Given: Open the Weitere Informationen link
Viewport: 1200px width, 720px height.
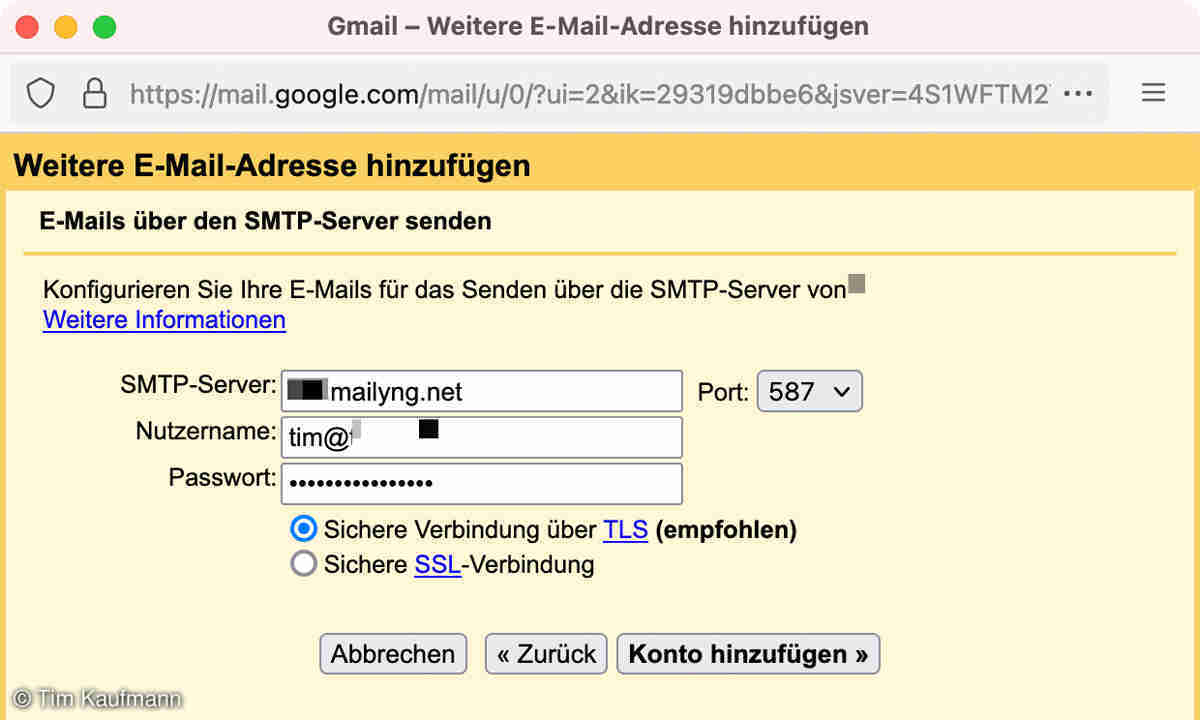Looking at the screenshot, I should point(164,320).
